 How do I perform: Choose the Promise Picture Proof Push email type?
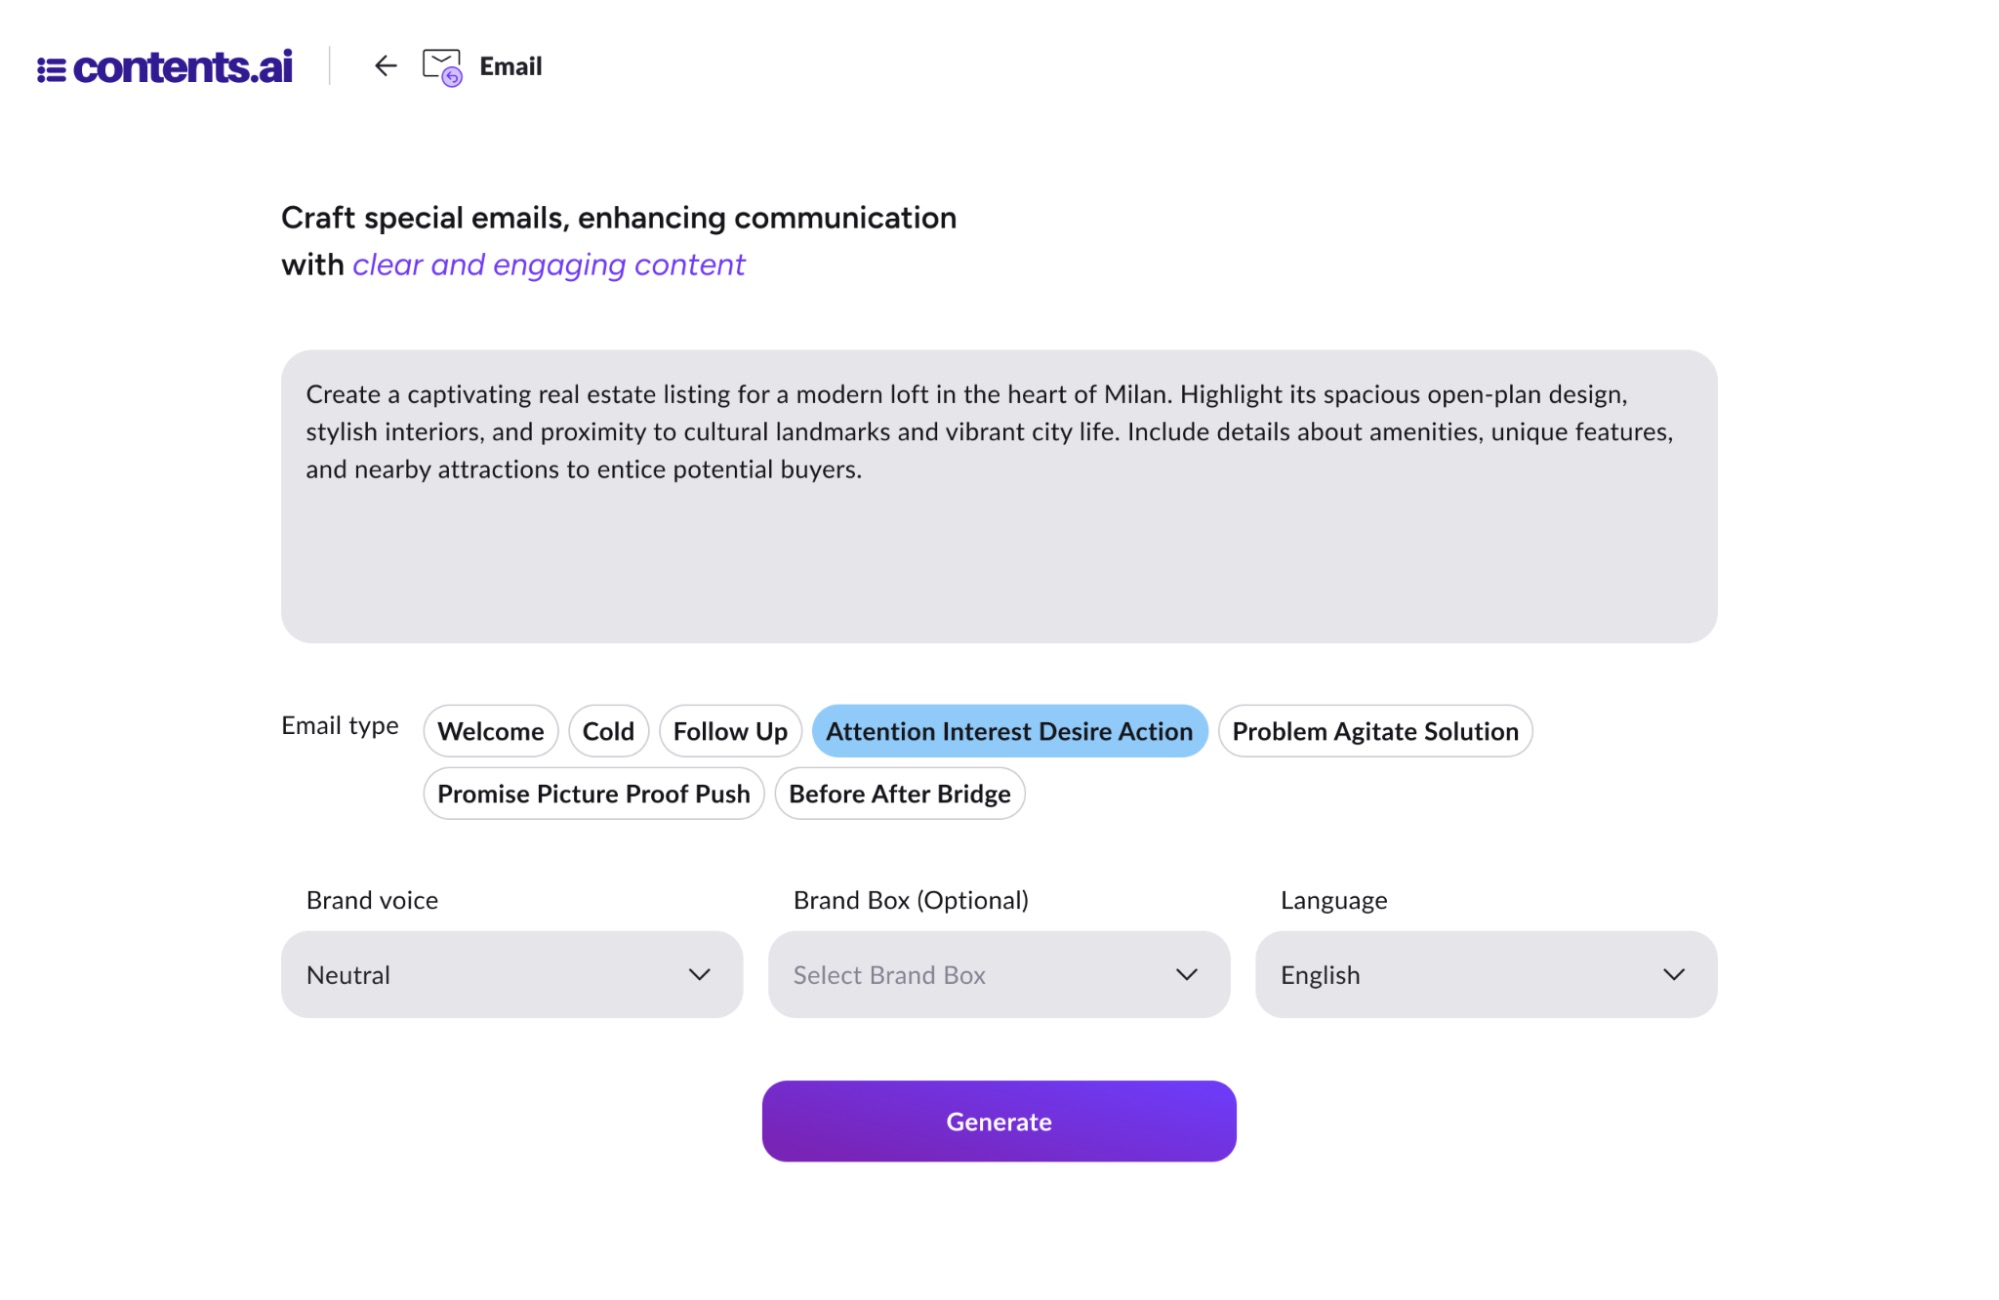click(x=593, y=793)
